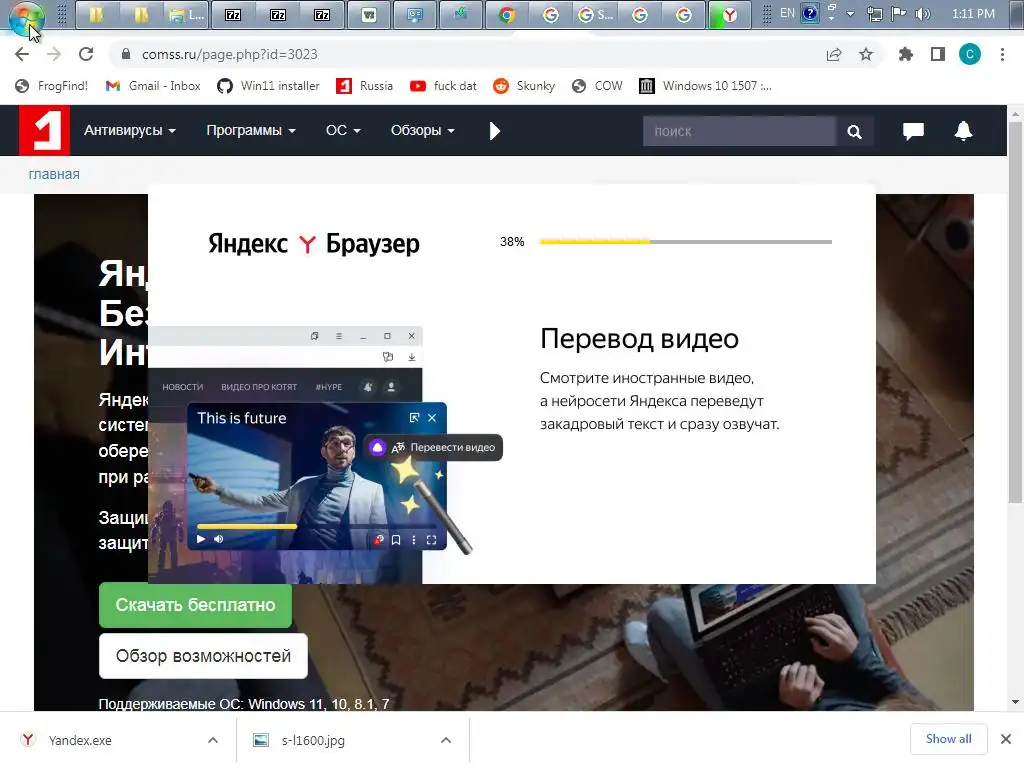Click the browser forward arrow
Image resolution: width=1024 pixels, height=768 pixels.
tap(54, 54)
